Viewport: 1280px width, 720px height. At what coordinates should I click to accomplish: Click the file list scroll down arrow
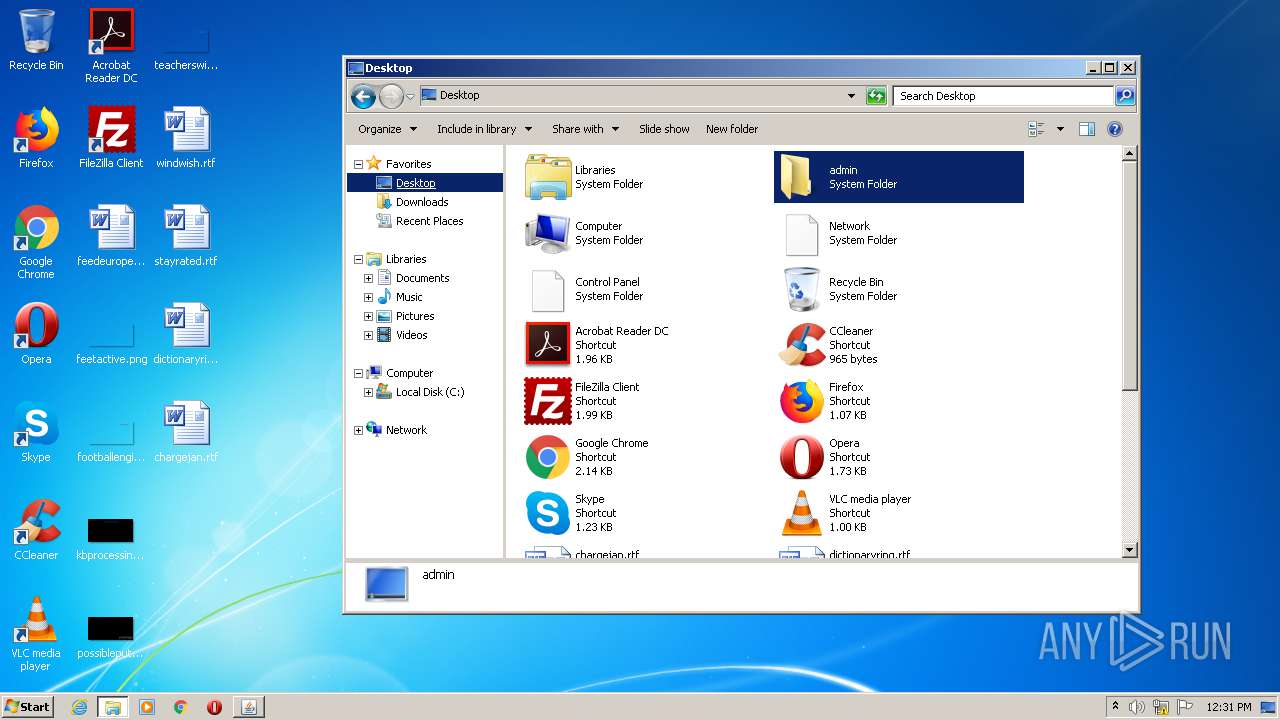tap(1129, 549)
